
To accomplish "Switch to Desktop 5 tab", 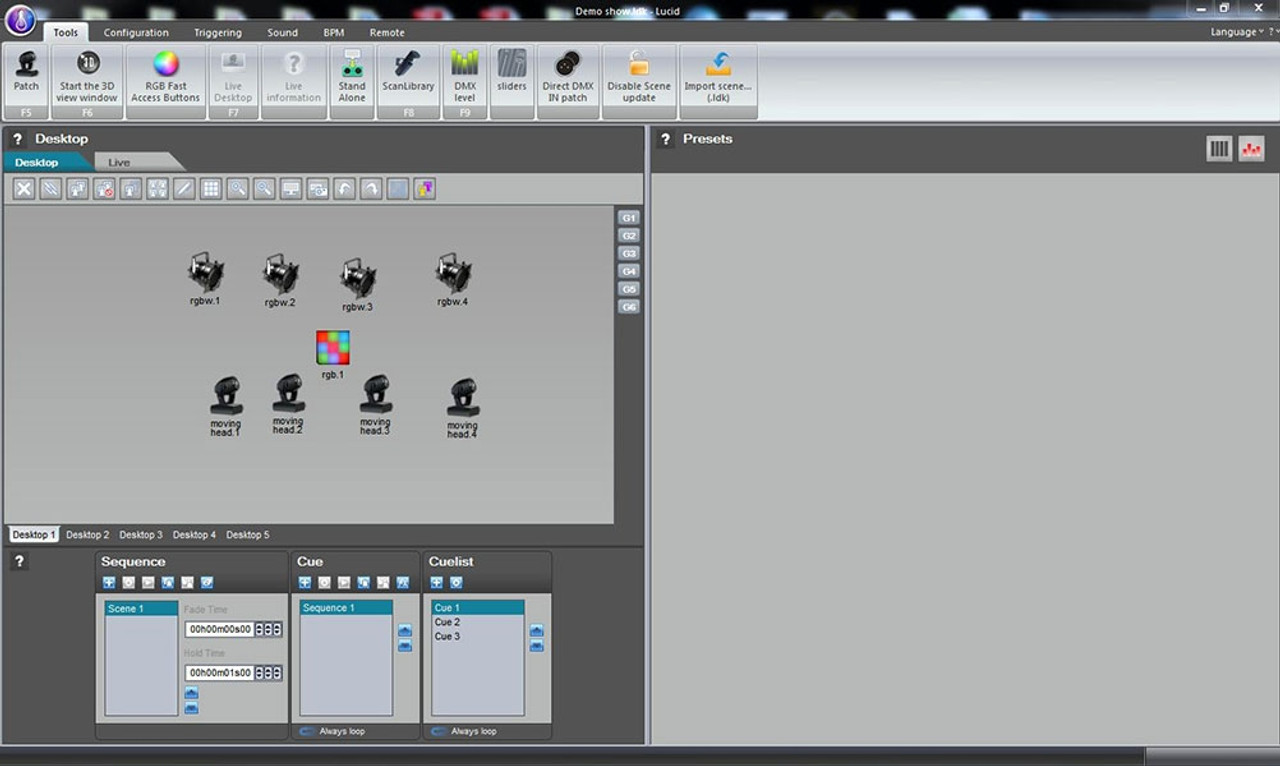I will point(247,535).
